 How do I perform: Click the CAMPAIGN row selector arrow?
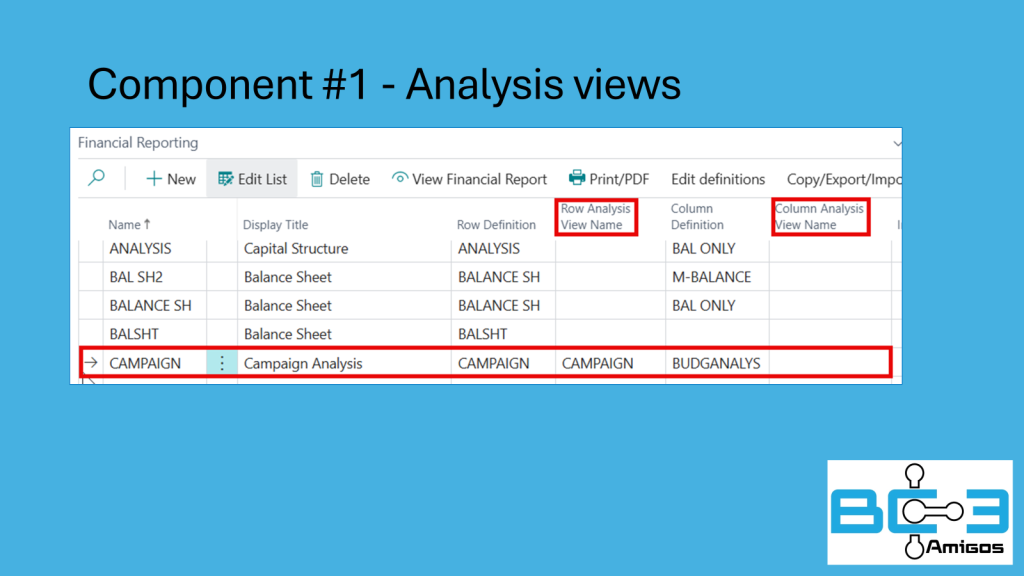[91, 363]
